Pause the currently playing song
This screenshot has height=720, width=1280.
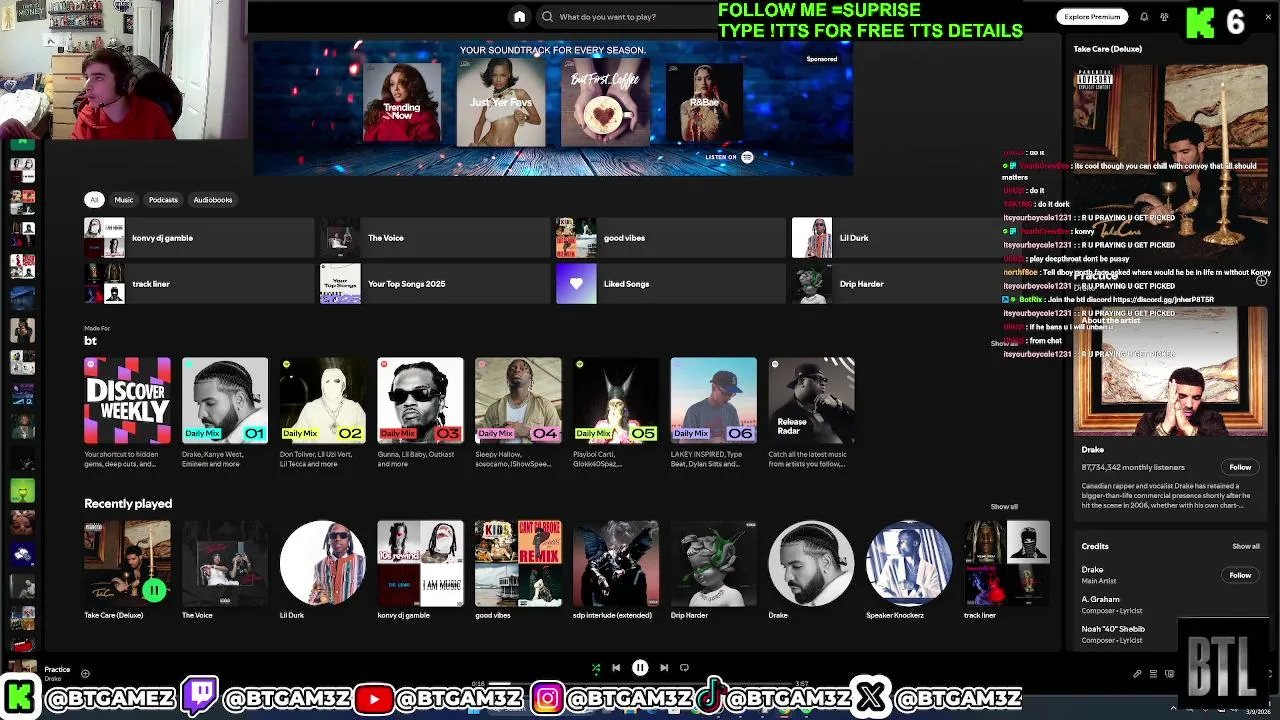pyautogui.click(x=640, y=668)
